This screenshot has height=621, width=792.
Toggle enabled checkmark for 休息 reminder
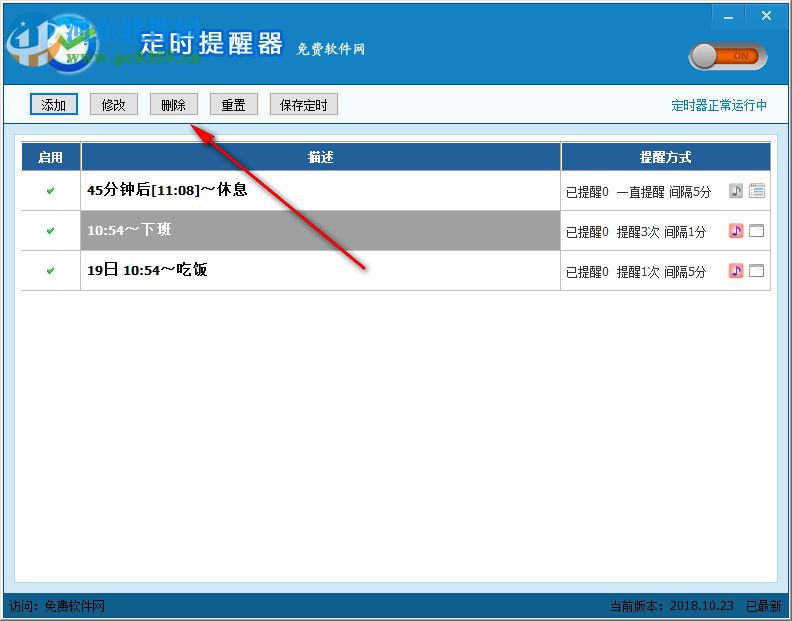[51, 191]
